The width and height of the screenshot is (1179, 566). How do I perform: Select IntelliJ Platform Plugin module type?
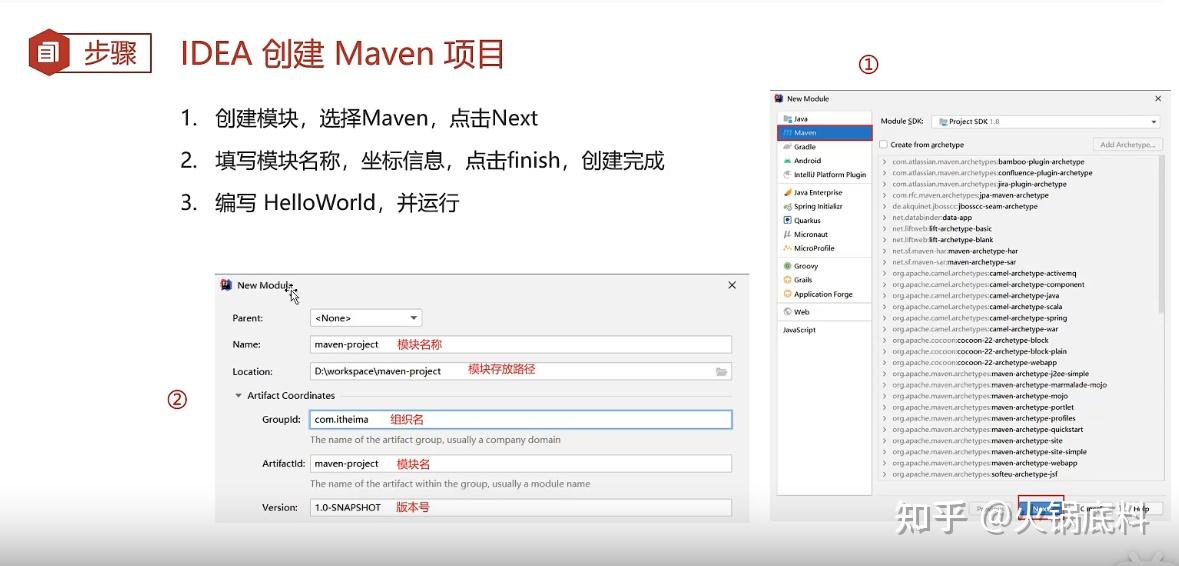[x=824, y=174]
